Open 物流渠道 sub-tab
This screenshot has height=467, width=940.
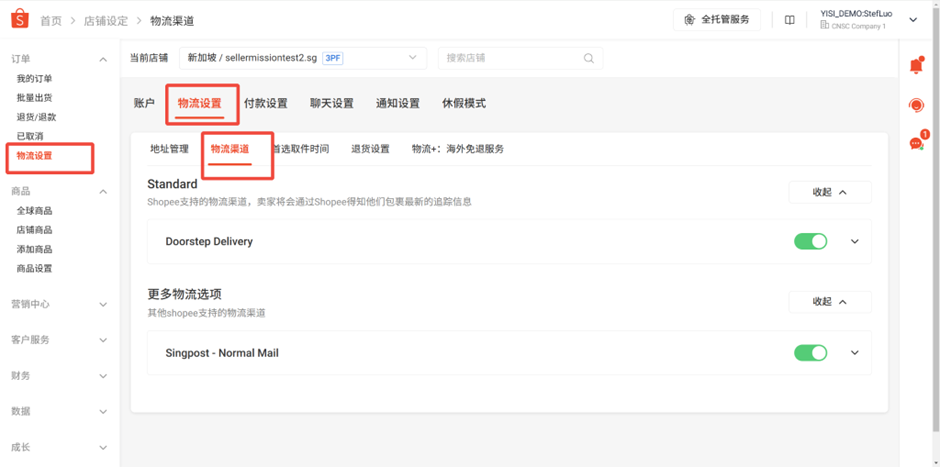coord(230,149)
